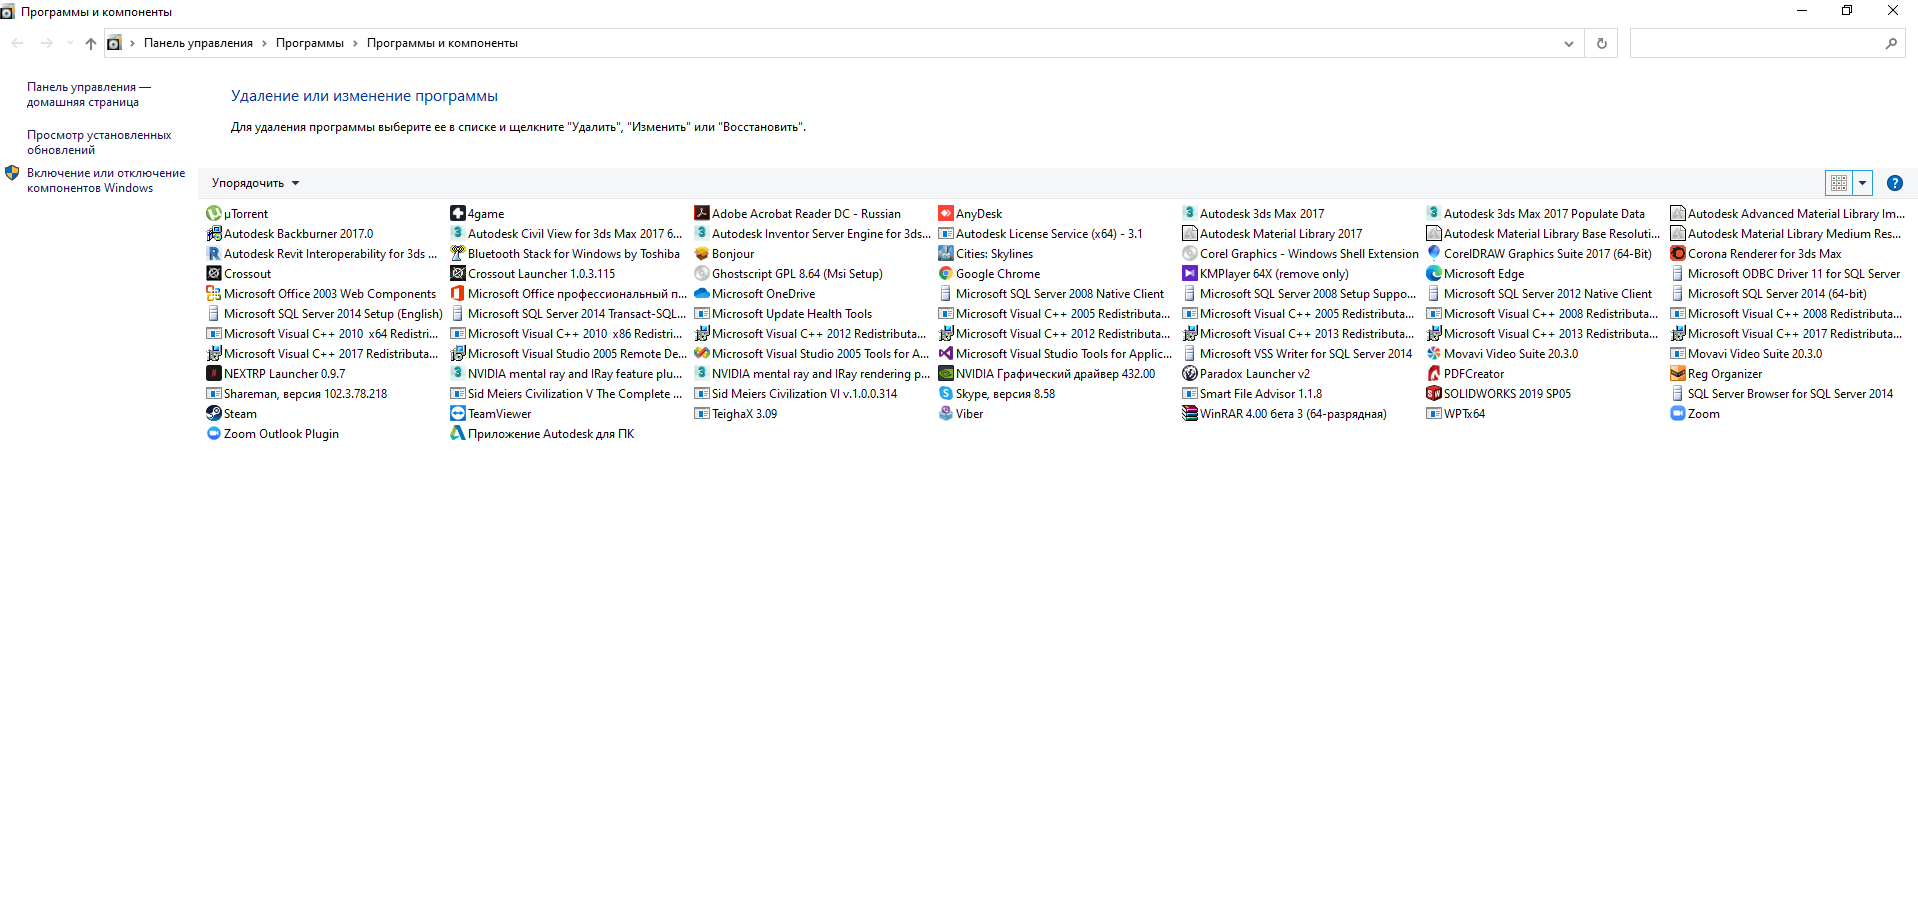Click the Movavi Video Suite pinwheel icon
1918x897 pixels.
tap(1433, 353)
